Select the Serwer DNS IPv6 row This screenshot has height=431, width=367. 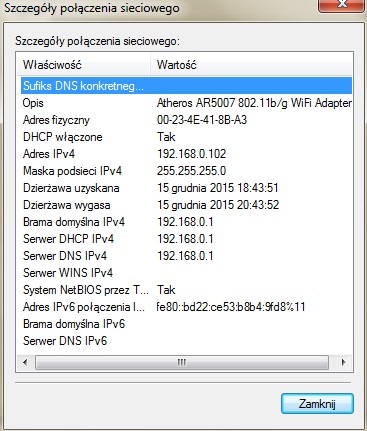click(186, 341)
